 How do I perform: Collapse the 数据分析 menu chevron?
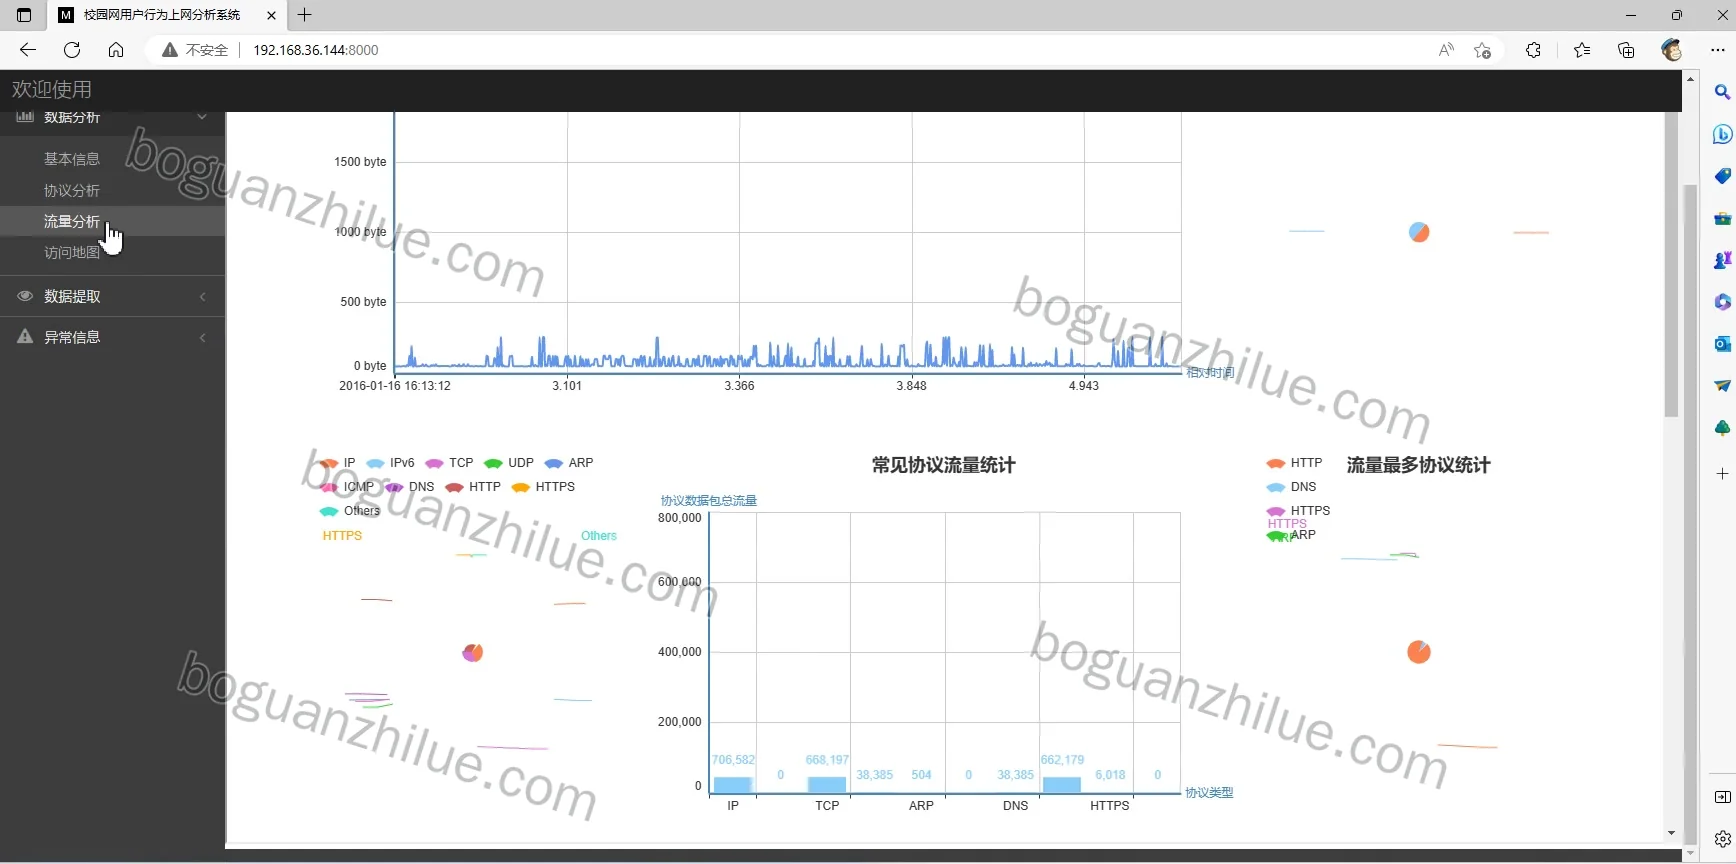[202, 117]
